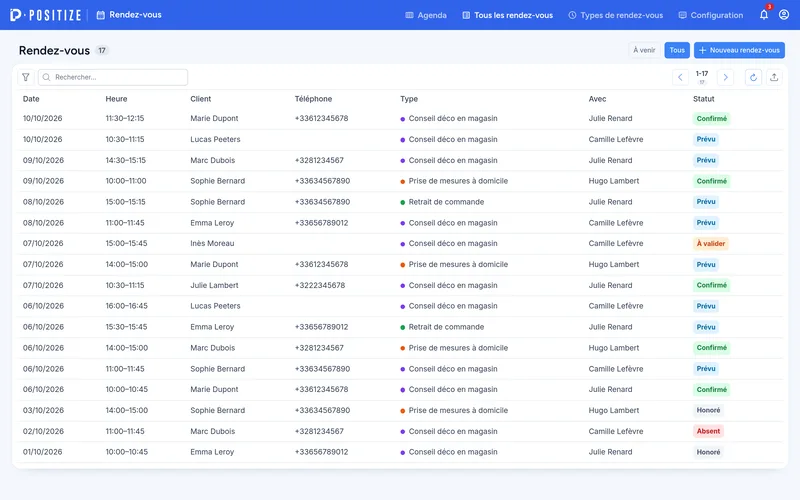The height and width of the screenshot is (500, 800).
Task: Click the Positize logo
Action: pos(45,15)
